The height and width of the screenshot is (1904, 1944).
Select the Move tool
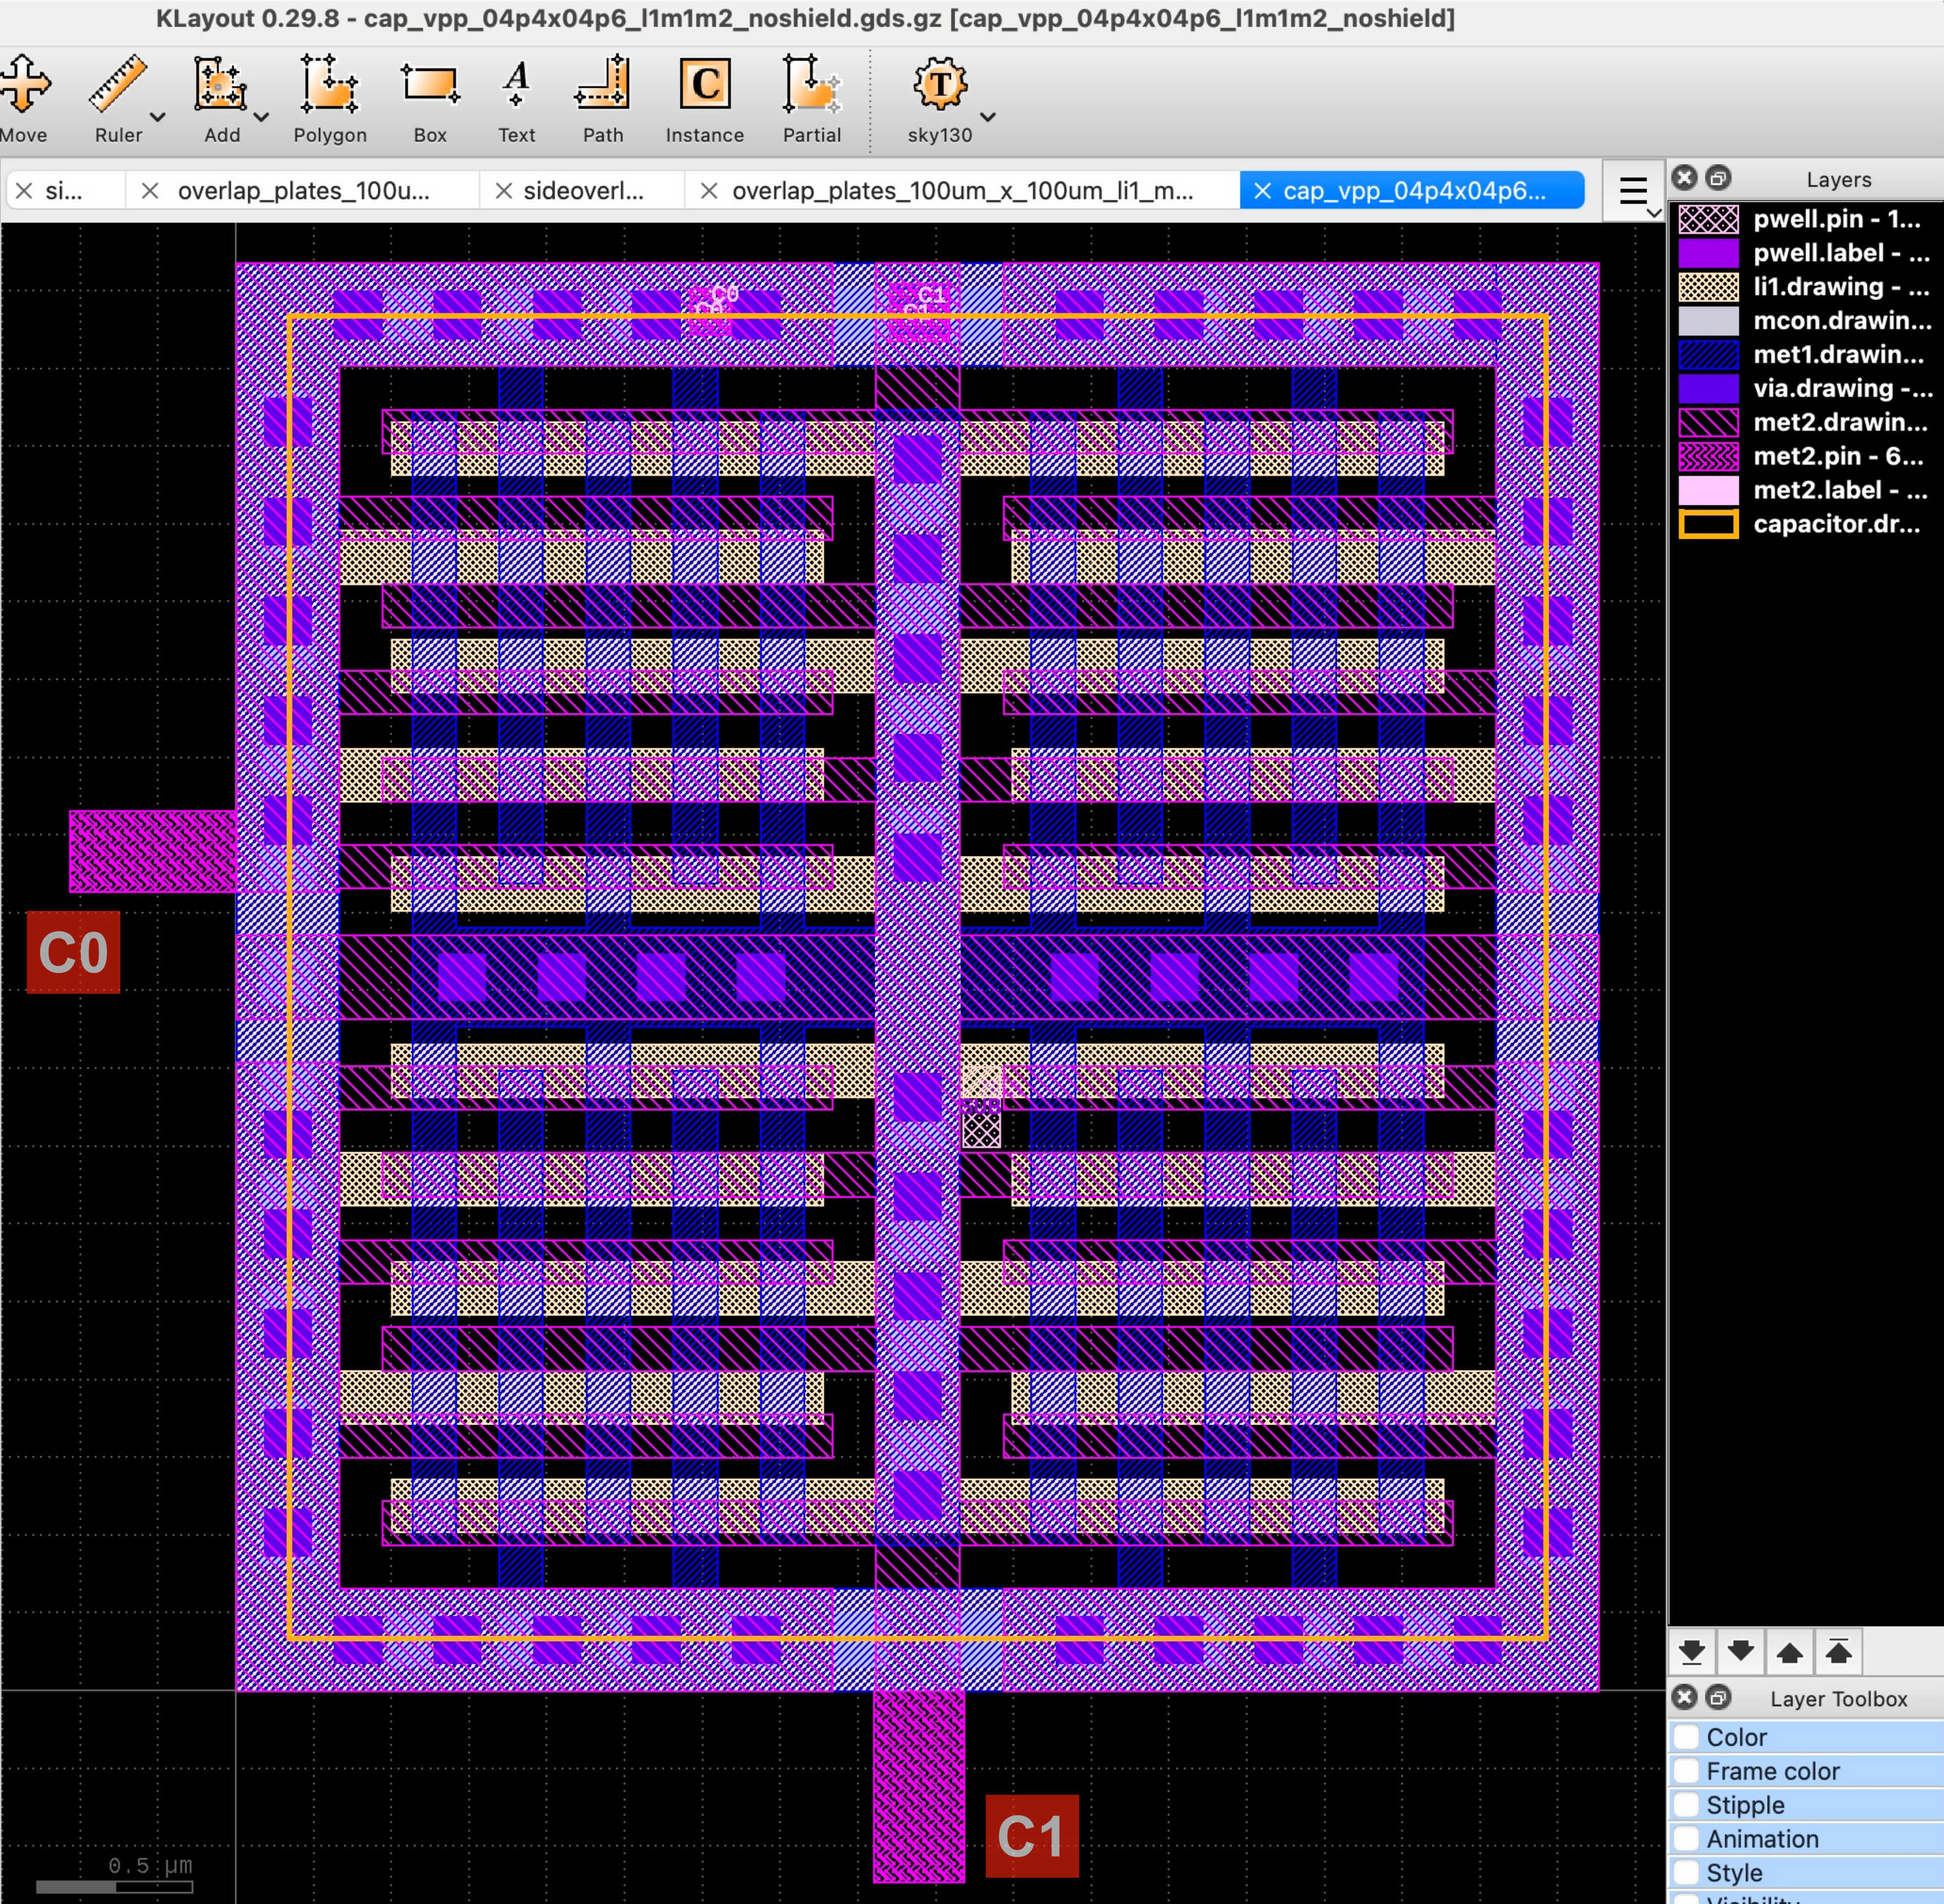click(x=24, y=100)
